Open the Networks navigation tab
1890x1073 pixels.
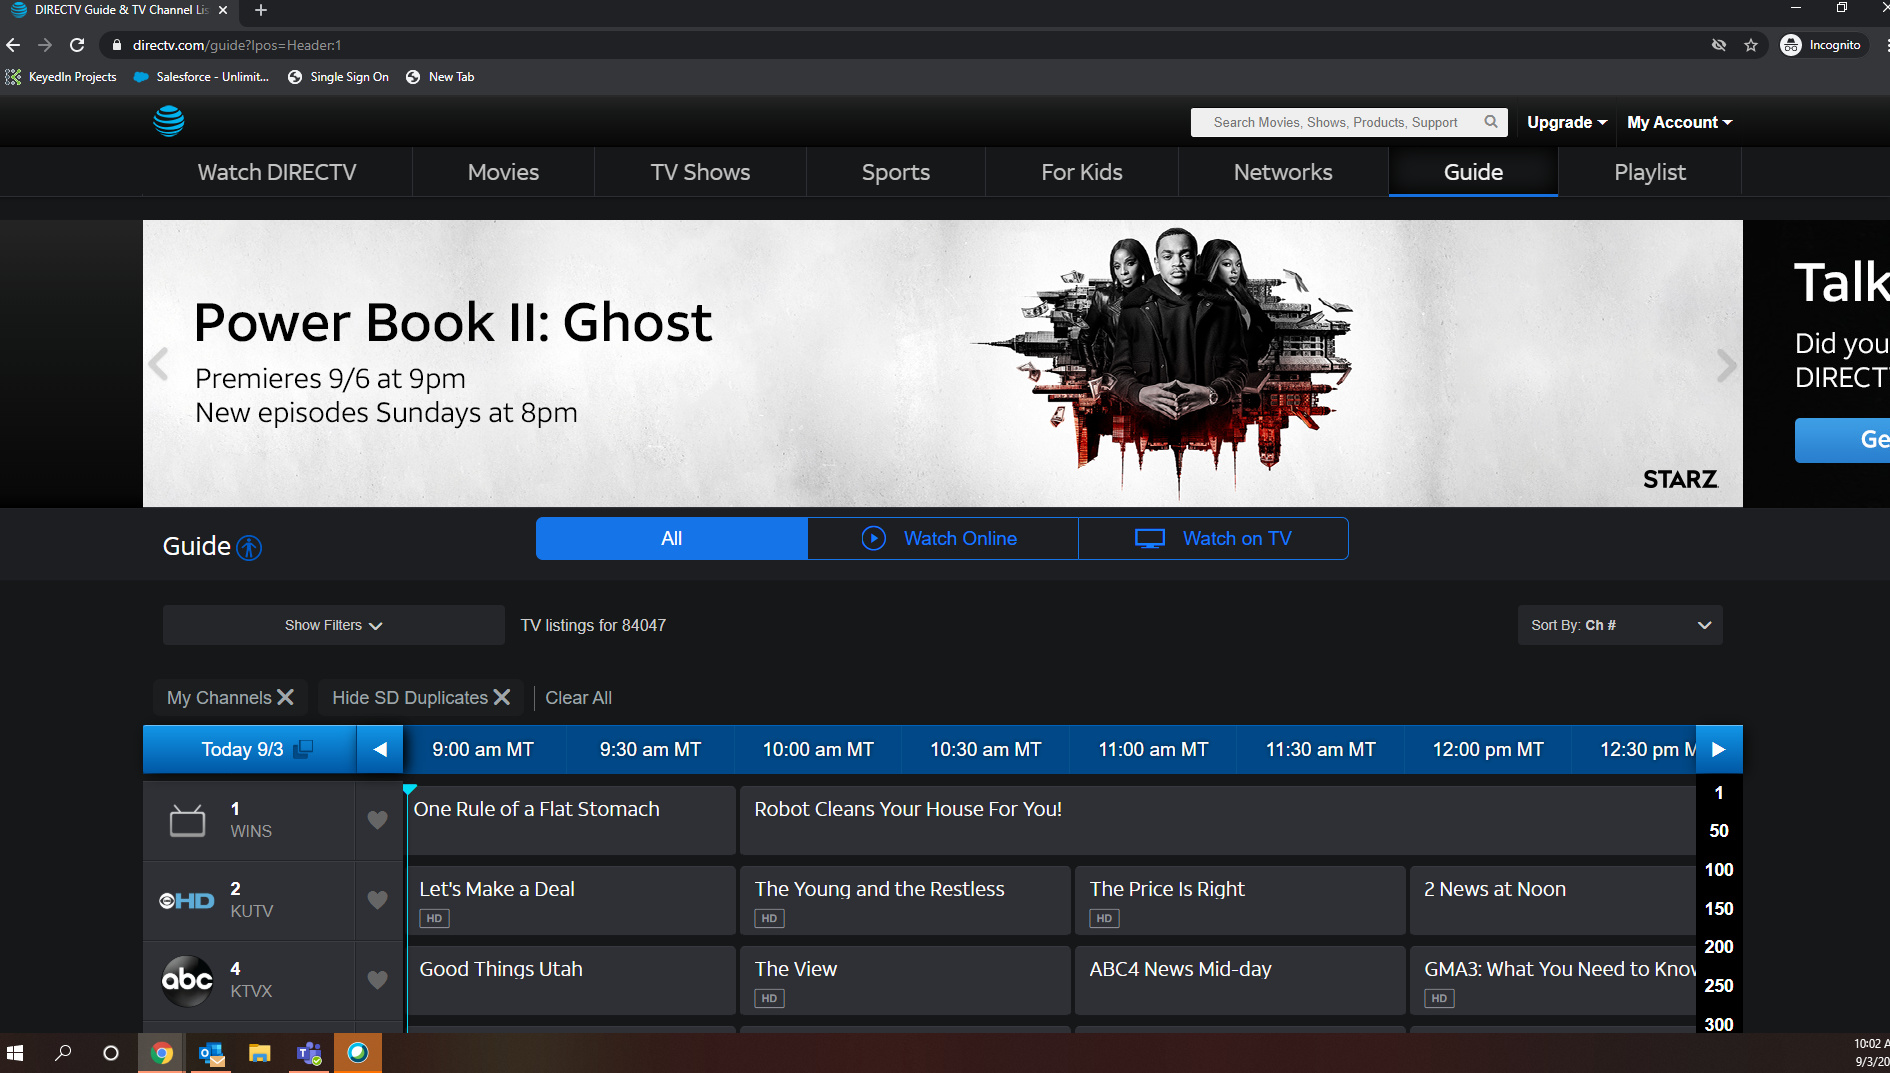[1282, 172]
